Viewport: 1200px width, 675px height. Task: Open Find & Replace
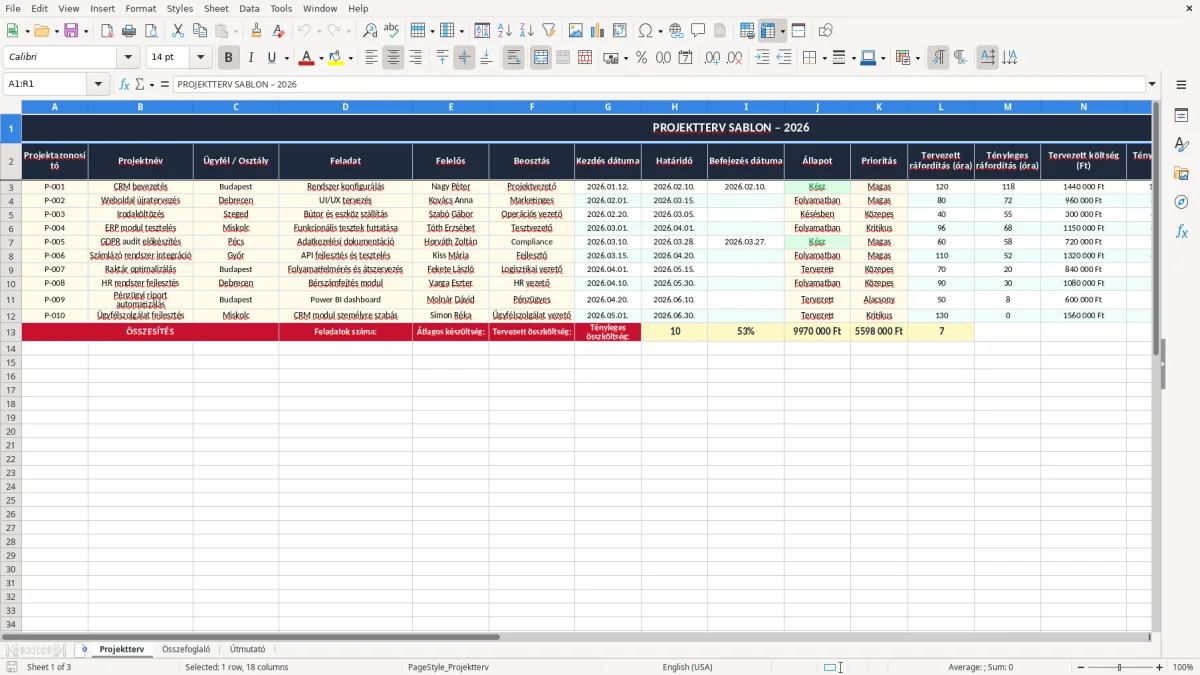[370, 31]
